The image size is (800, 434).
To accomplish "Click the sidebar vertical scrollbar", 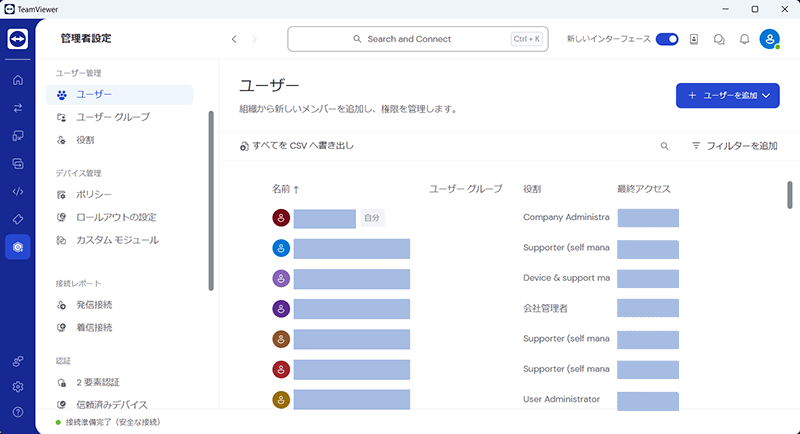I will [x=210, y=200].
